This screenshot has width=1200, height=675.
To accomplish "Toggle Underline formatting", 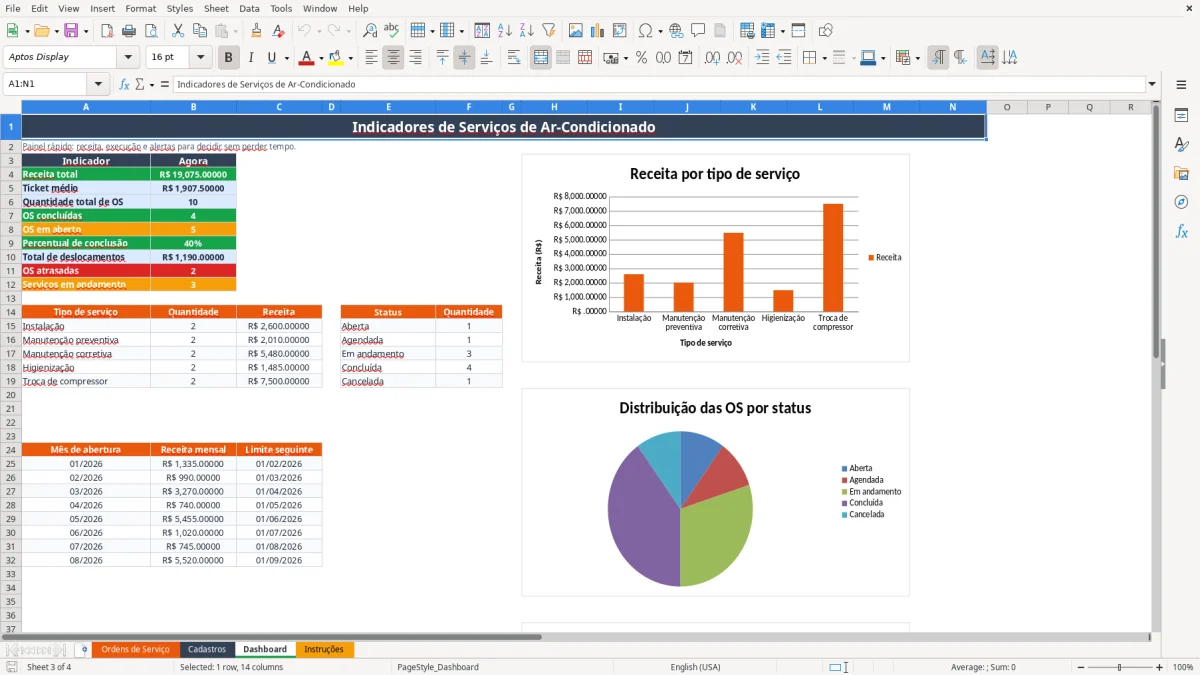I will pyautogui.click(x=271, y=57).
